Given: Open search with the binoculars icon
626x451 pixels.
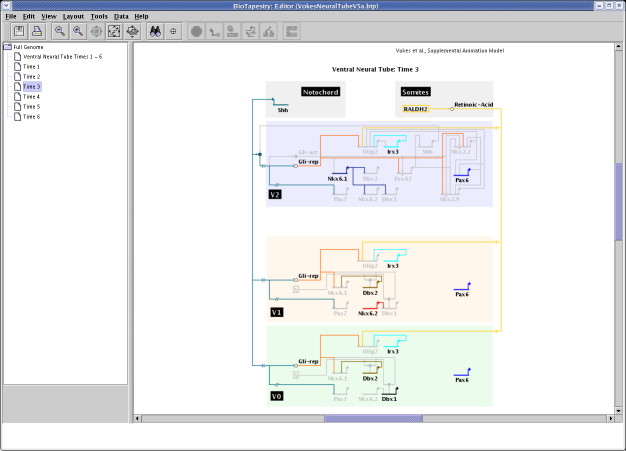Looking at the screenshot, I should [156, 31].
